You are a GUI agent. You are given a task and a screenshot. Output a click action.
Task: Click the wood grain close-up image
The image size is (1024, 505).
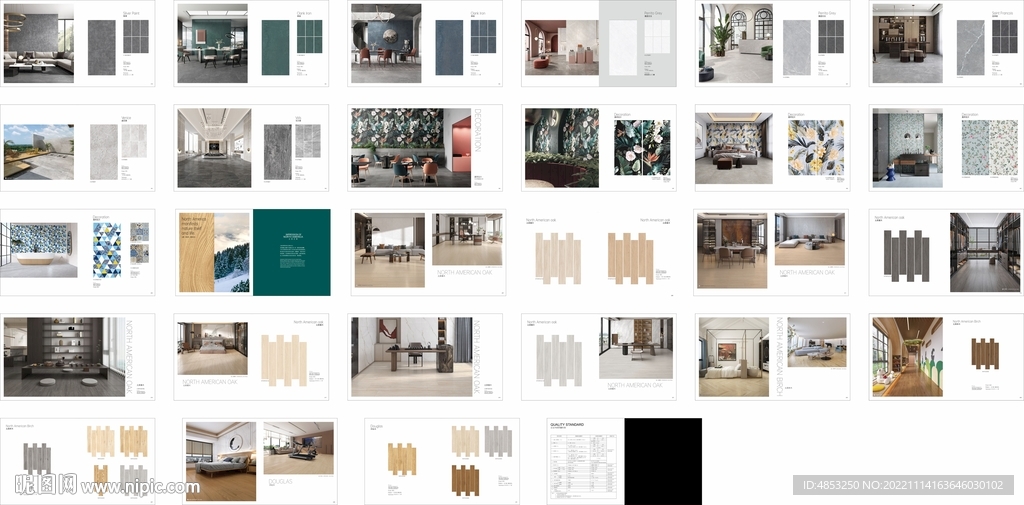click(197, 252)
